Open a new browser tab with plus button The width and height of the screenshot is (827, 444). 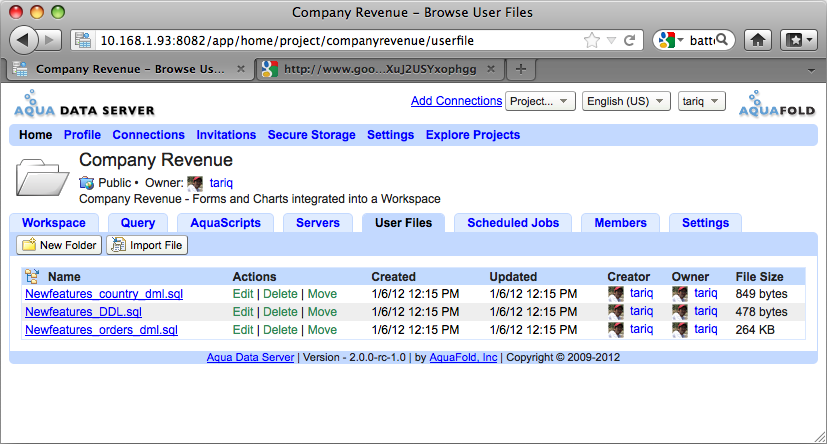point(521,69)
